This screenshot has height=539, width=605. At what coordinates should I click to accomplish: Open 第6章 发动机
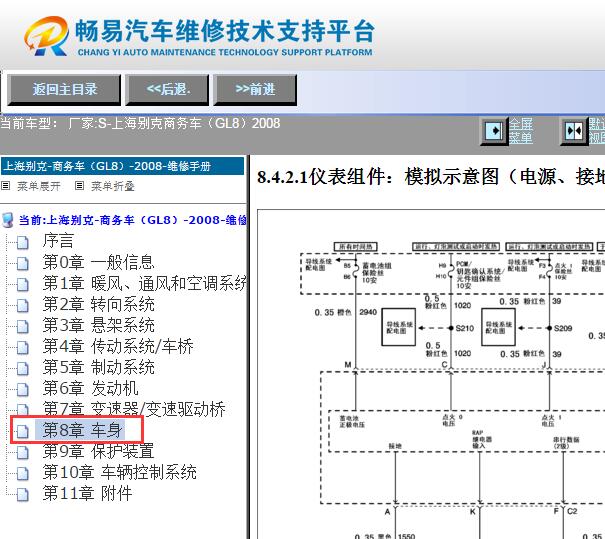[x=90, y=388]
